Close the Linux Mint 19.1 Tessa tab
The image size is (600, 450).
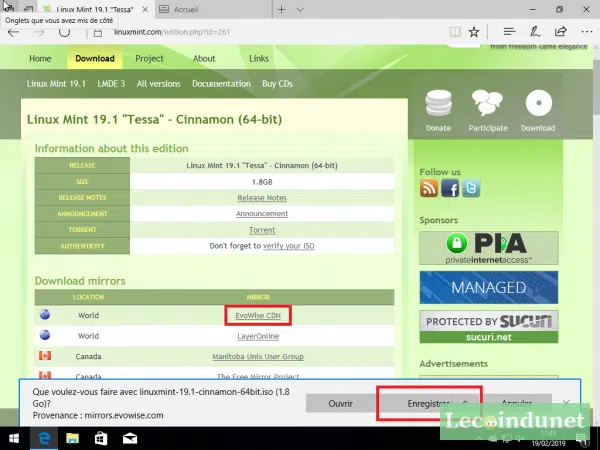pos(145,10)
